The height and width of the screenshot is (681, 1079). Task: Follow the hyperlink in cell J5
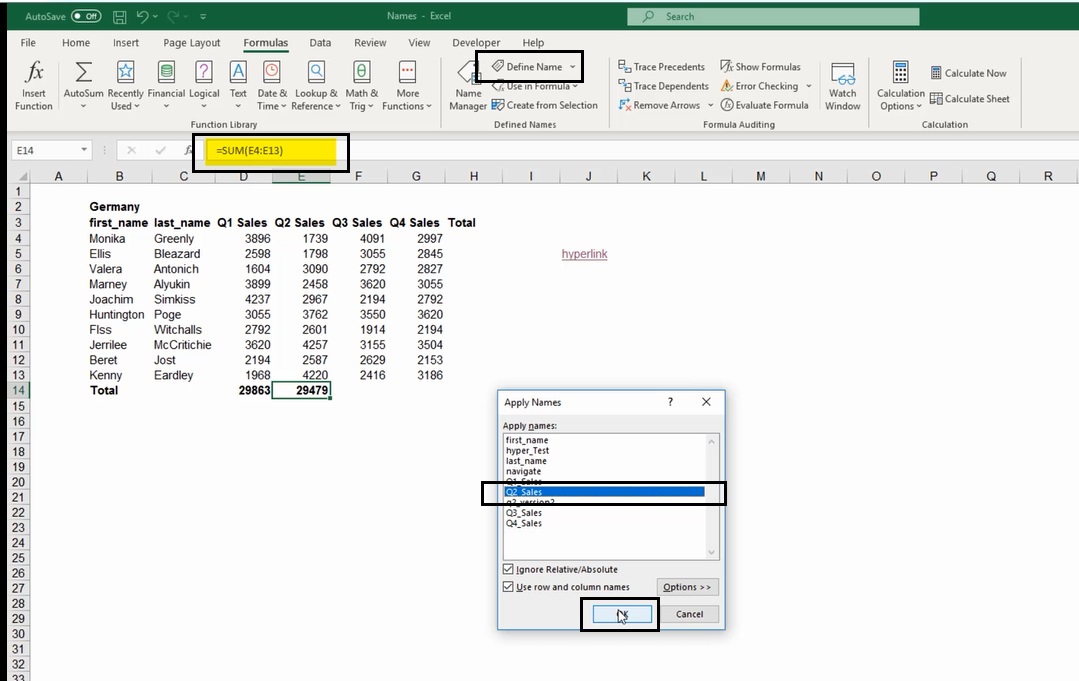584,253
